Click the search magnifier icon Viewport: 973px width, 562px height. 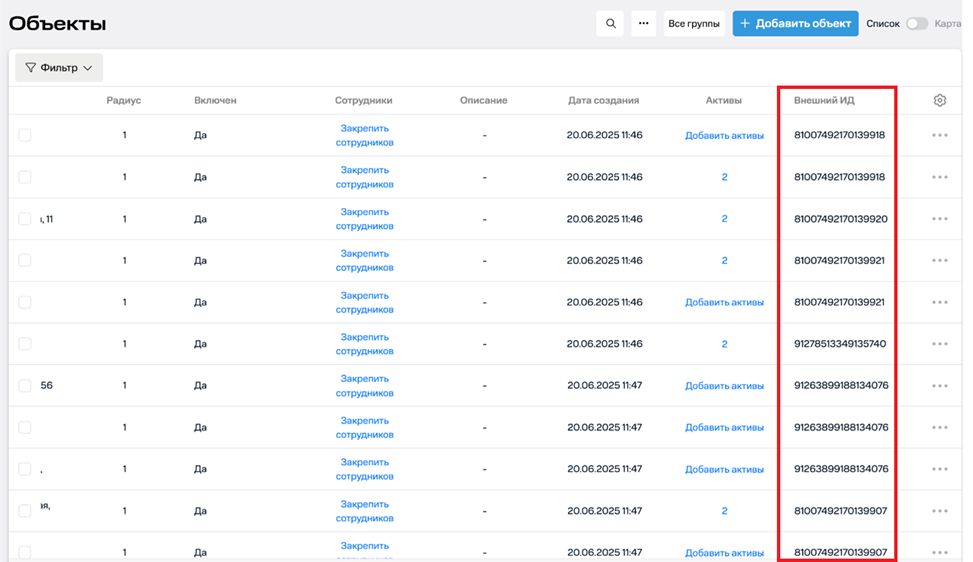tap(610, 24)
